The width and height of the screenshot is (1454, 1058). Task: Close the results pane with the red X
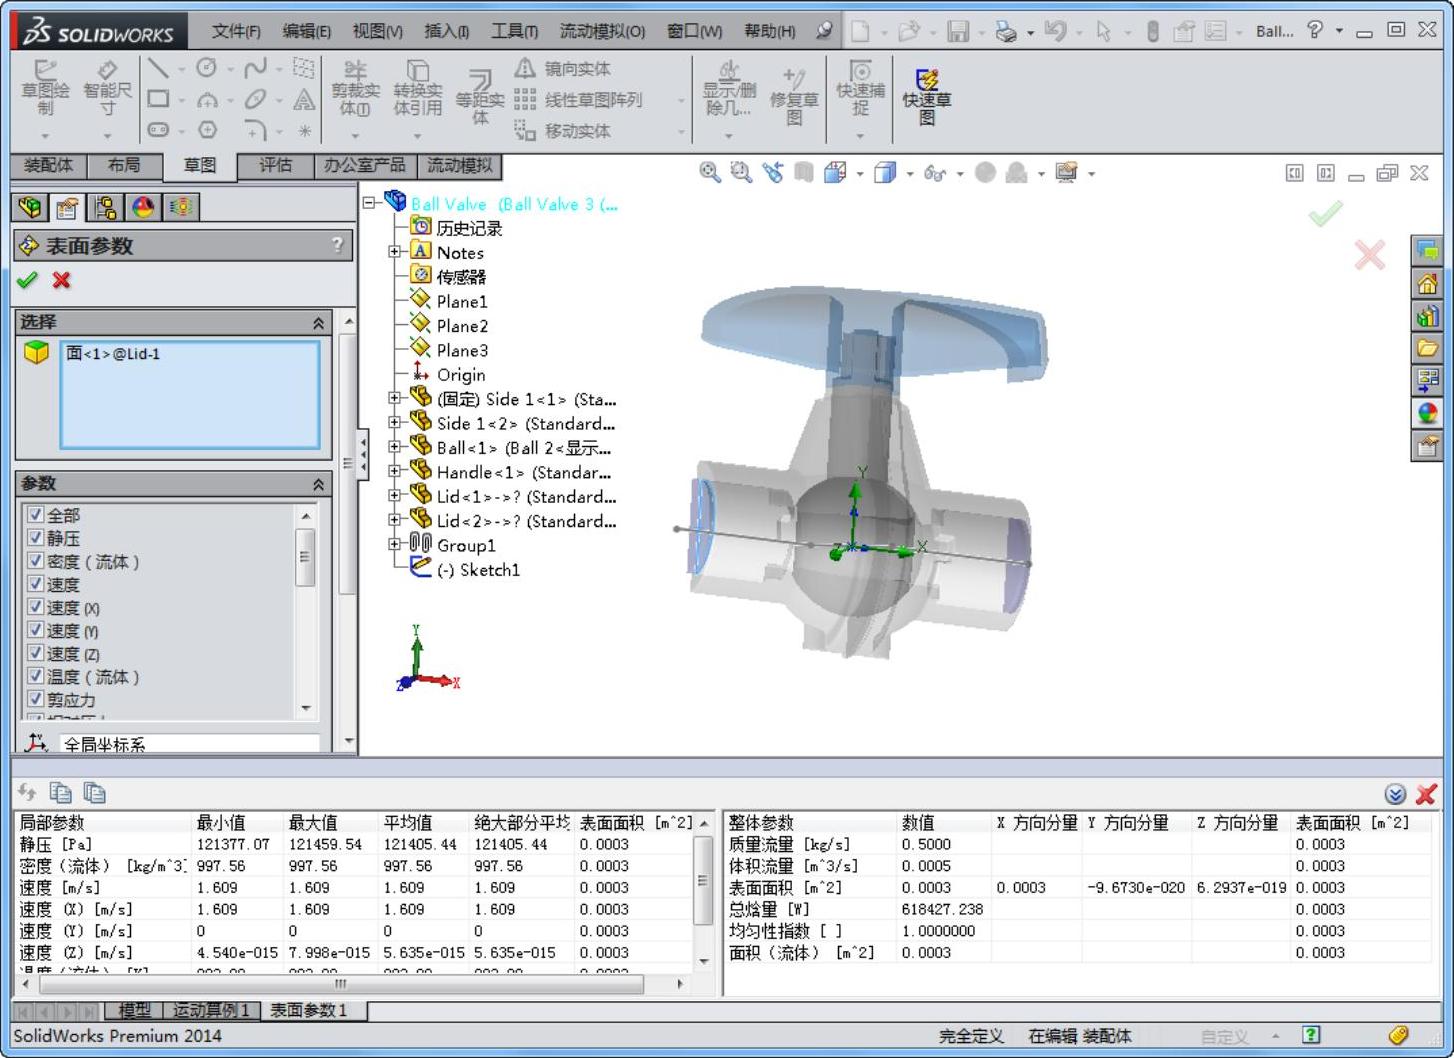(1427, 794)
